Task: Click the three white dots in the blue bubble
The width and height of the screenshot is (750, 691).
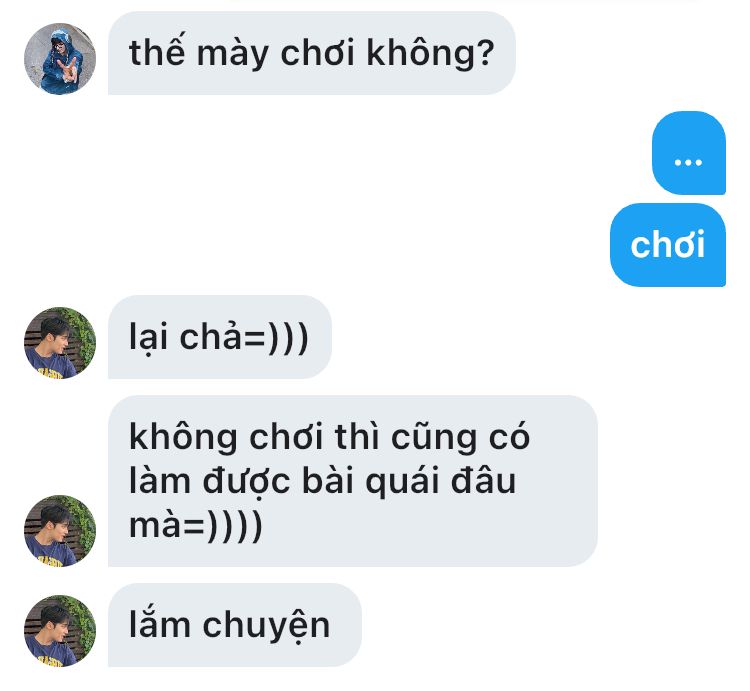Action: (688, 163)
